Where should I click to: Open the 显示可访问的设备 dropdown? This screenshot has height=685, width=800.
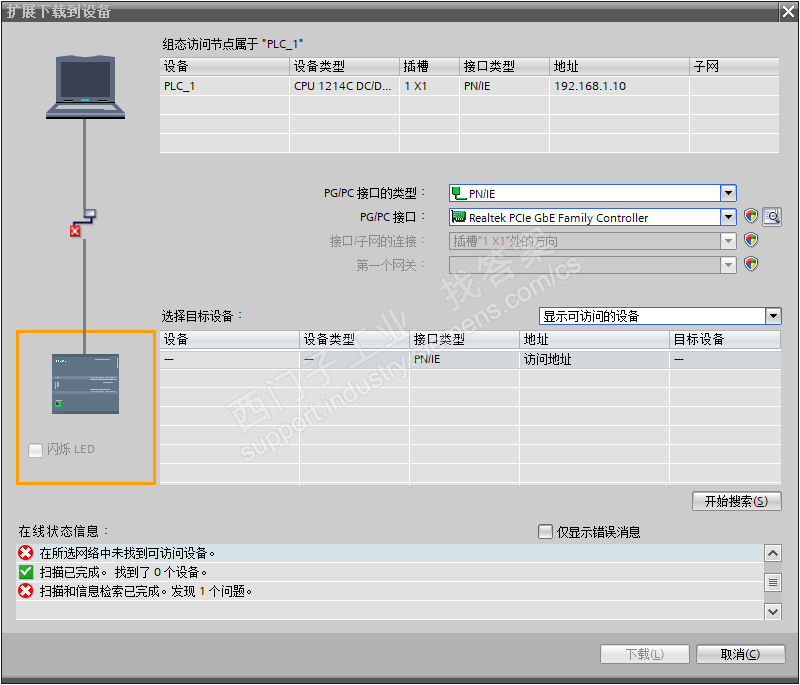click(773, 316)
